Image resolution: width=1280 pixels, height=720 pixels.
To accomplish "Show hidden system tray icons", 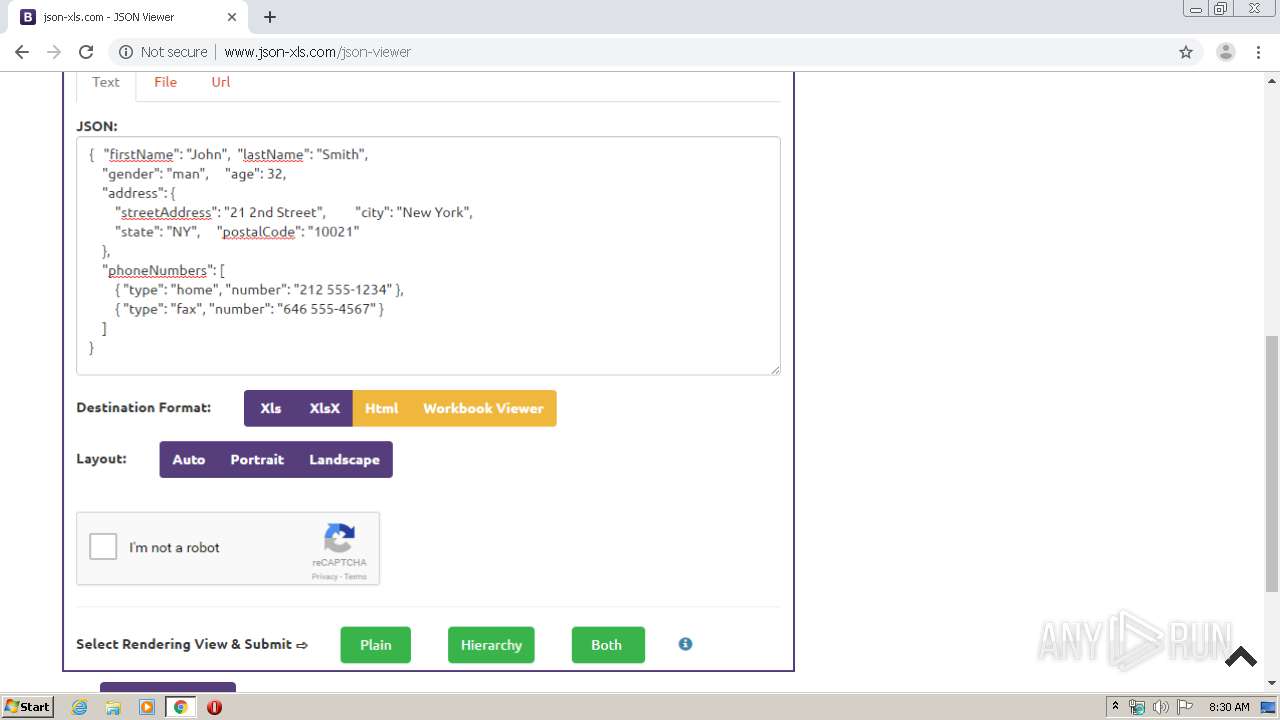I will click(1116, 707).
